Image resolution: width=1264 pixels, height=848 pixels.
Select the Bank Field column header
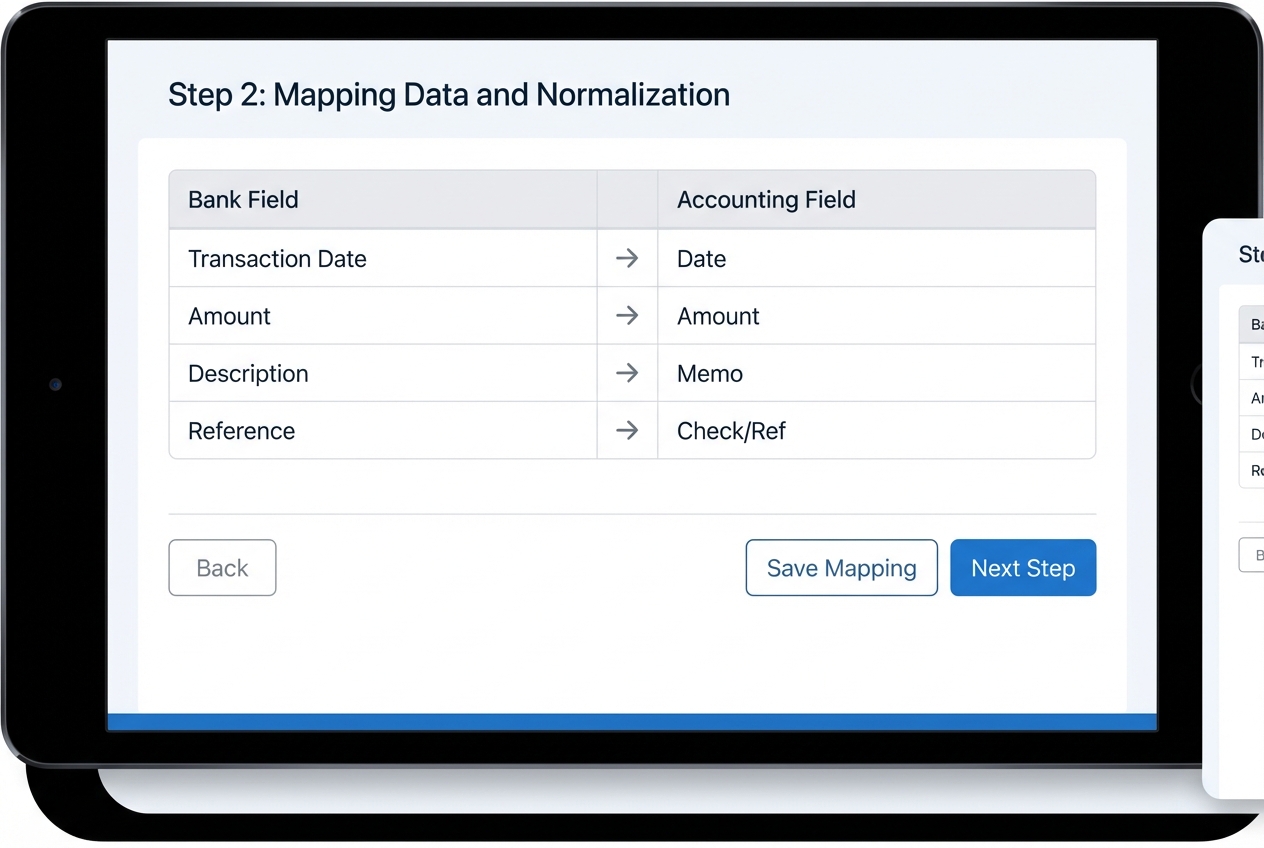(243, 199)
